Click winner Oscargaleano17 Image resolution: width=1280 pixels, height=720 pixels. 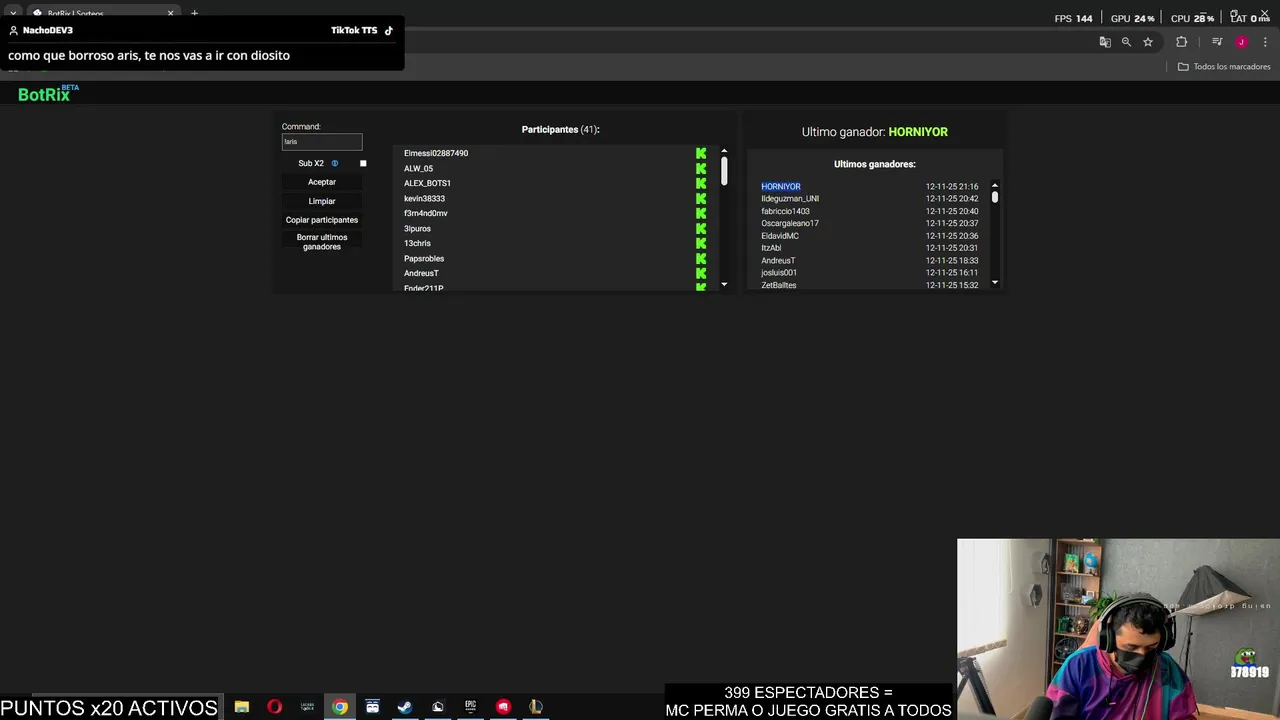point(790,223)
